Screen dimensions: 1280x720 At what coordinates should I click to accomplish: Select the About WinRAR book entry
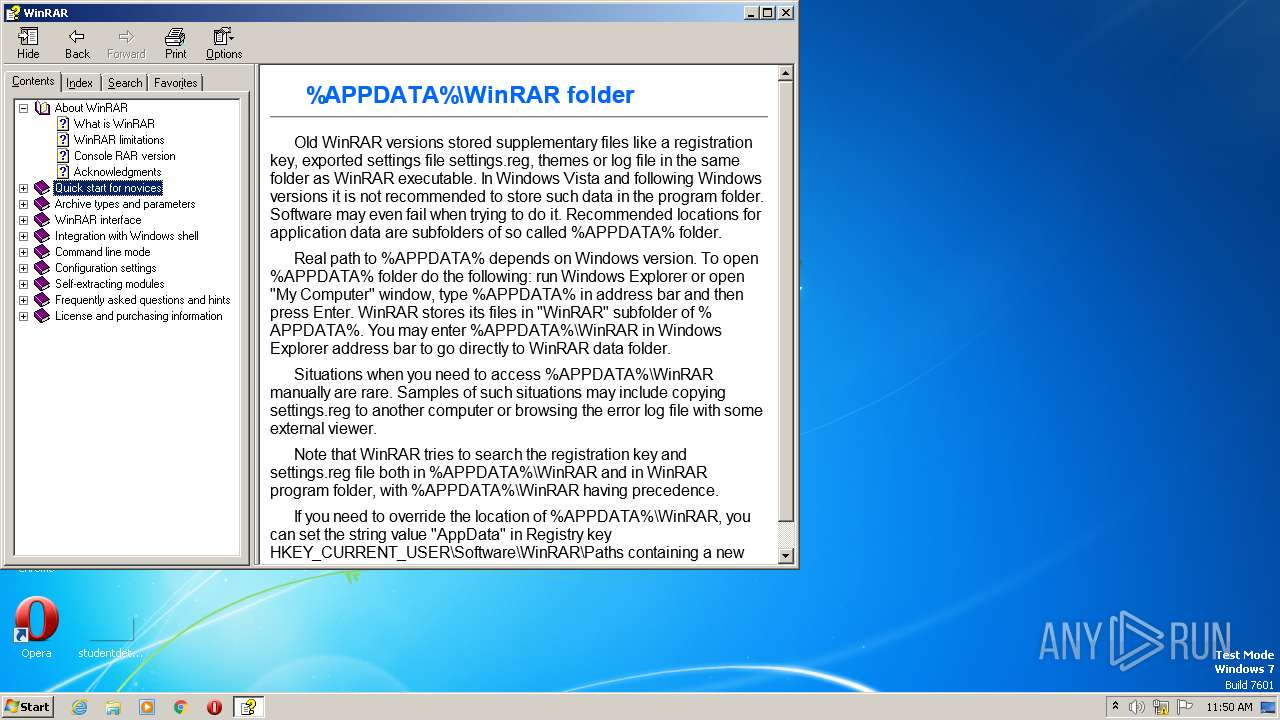[91, 108]
